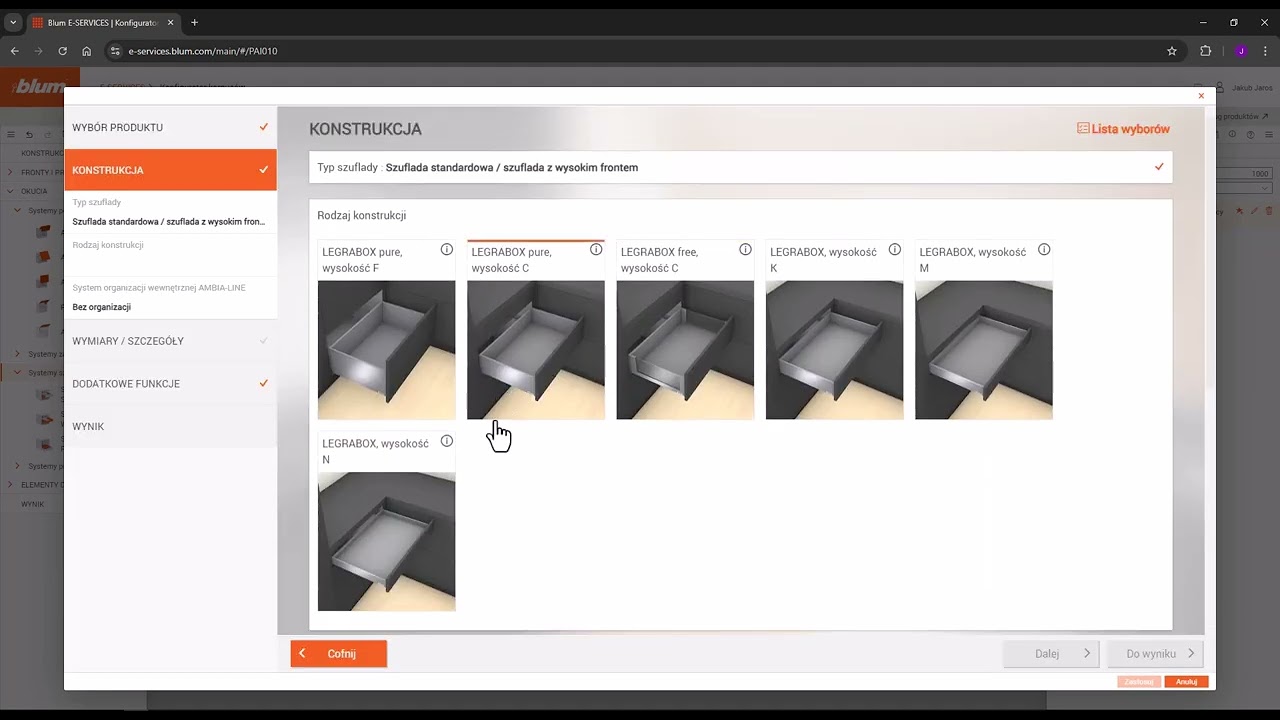
Task: Select 'Szuflada standardowa' drawer type entry in sidebar
Action: point(169,222)
